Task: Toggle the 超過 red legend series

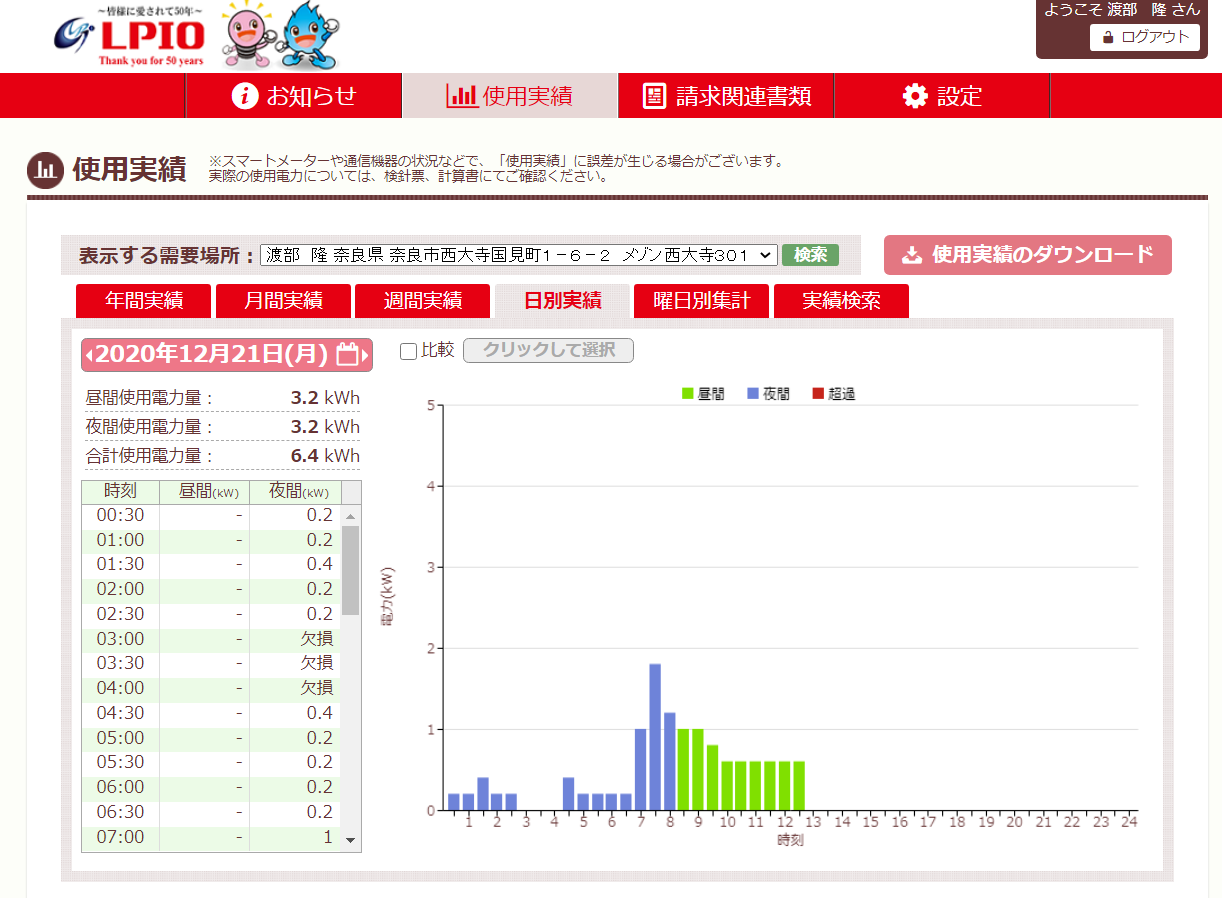Action: click(833, 394)
